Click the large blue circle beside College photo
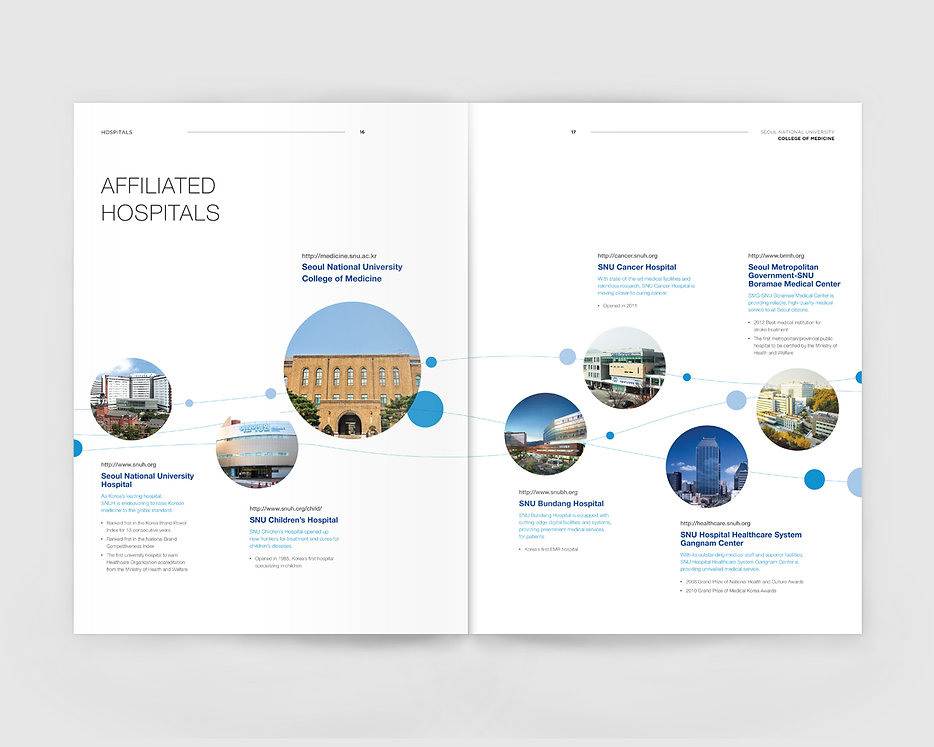934x747 pixels. 425,409
